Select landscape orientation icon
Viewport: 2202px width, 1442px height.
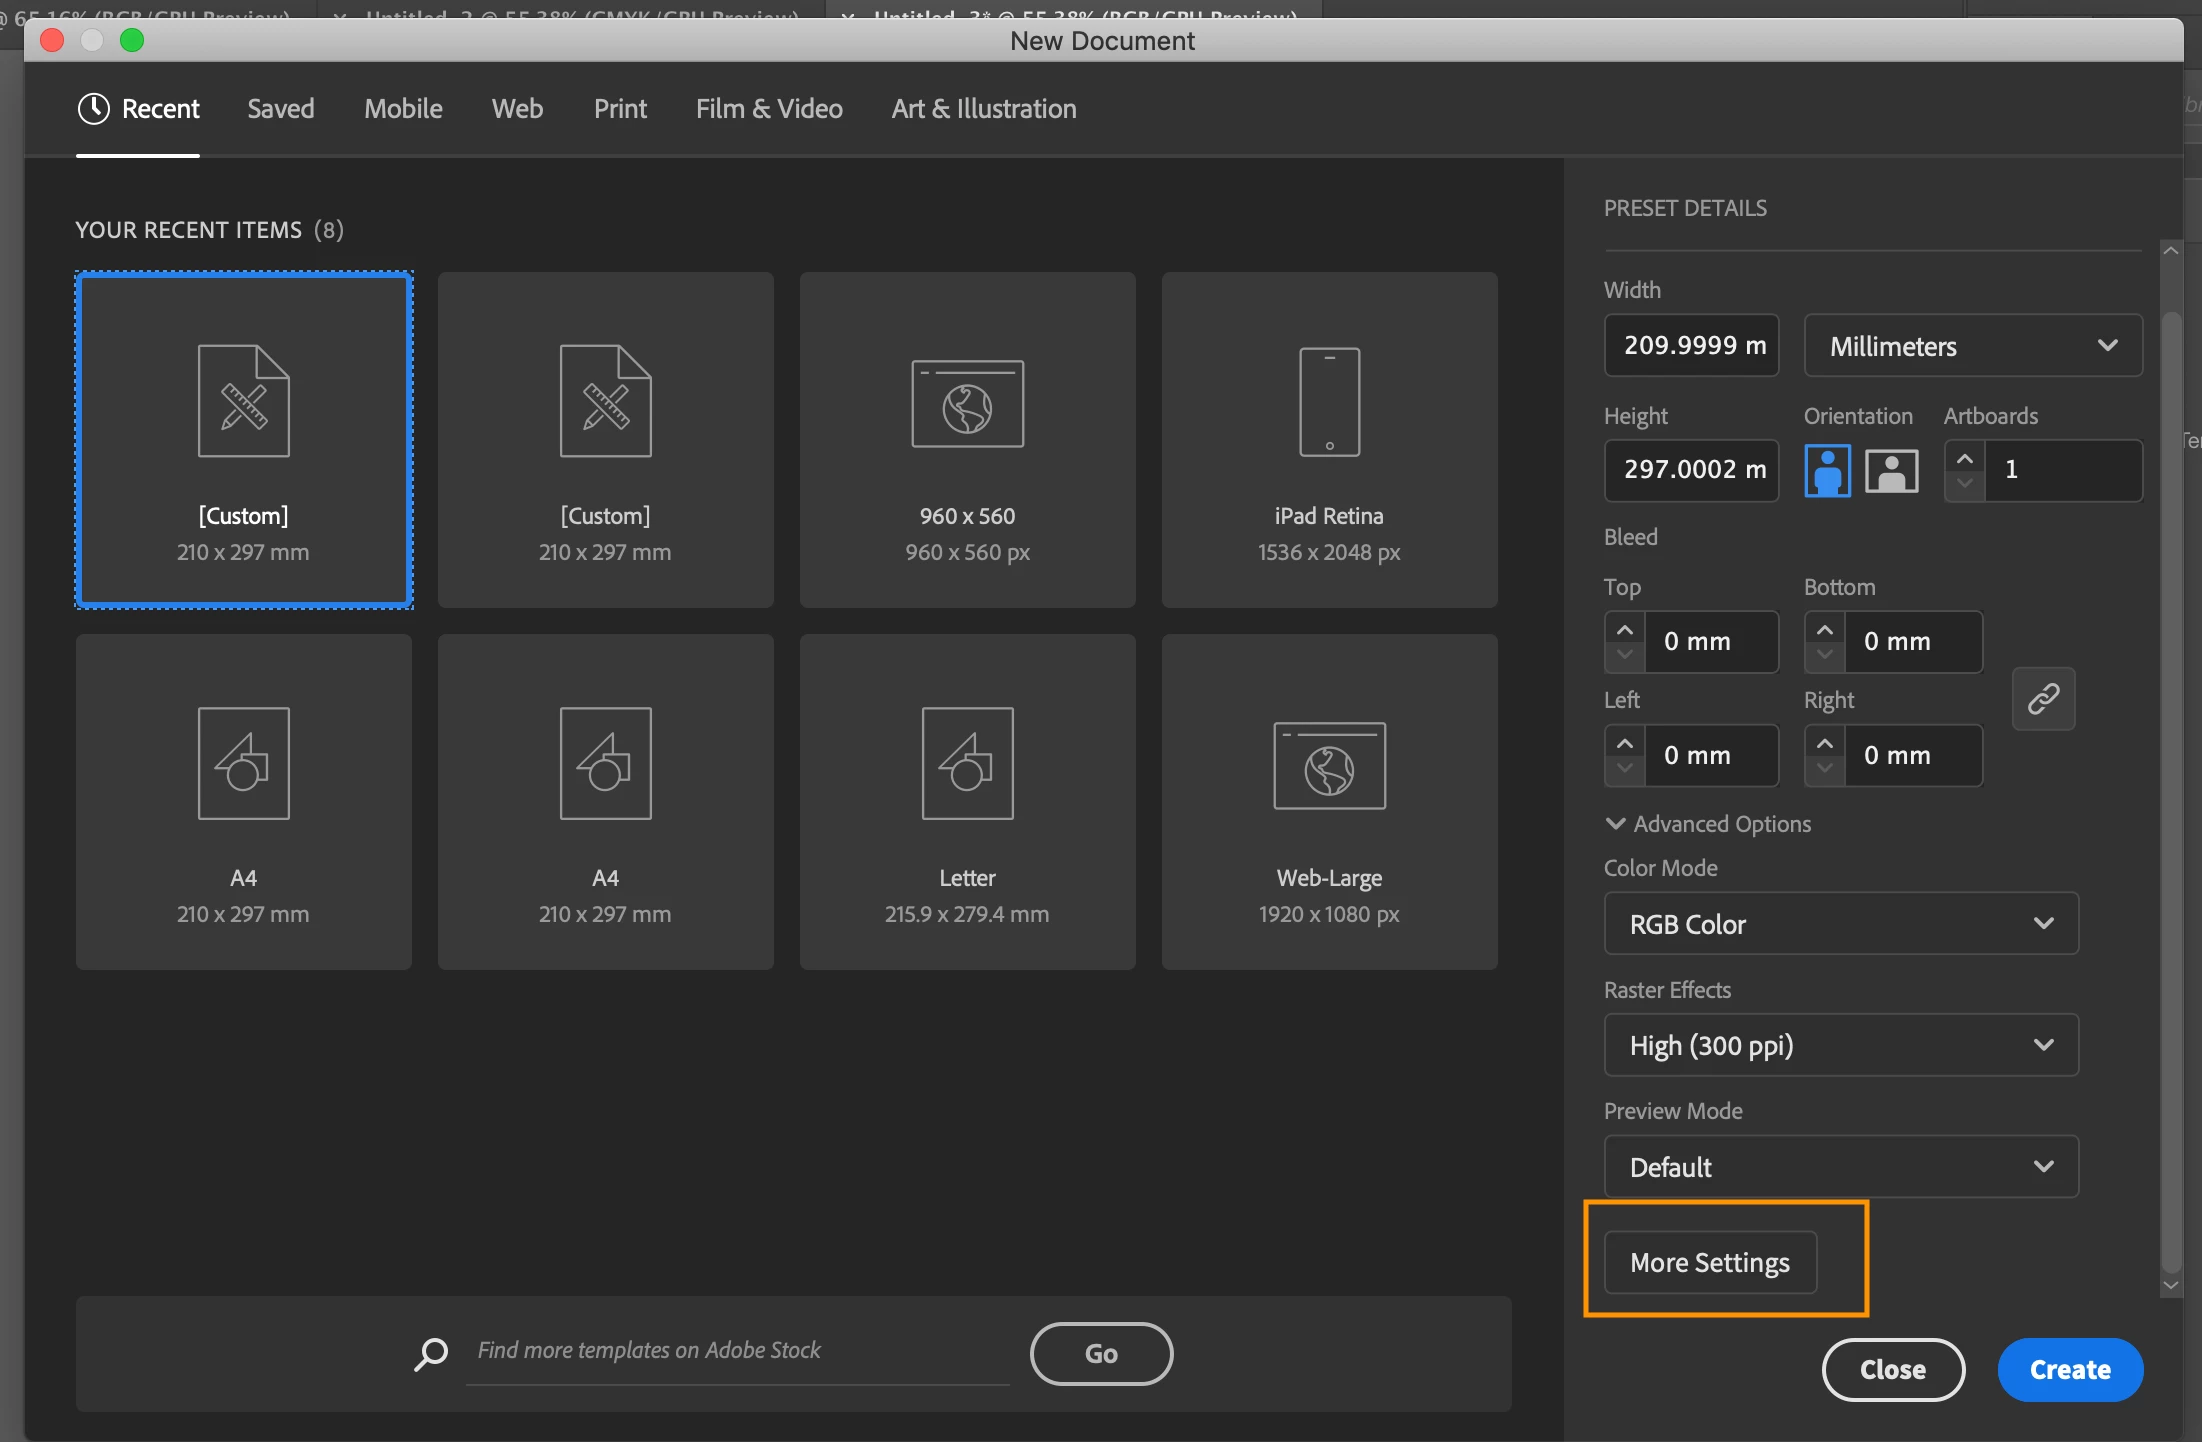click(x=1891, y=471)
